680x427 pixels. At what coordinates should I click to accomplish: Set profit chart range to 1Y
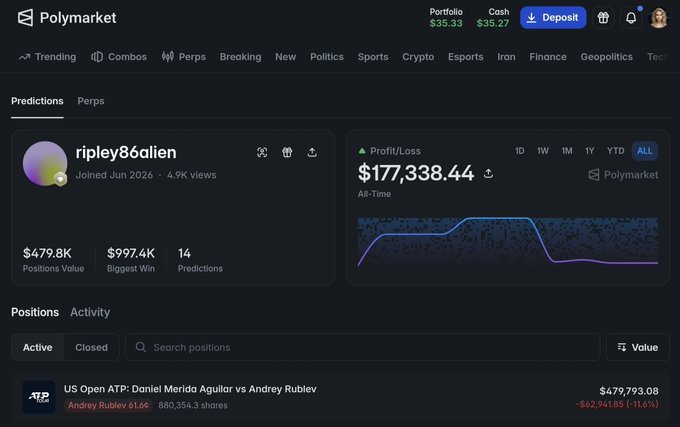[589, 151]
